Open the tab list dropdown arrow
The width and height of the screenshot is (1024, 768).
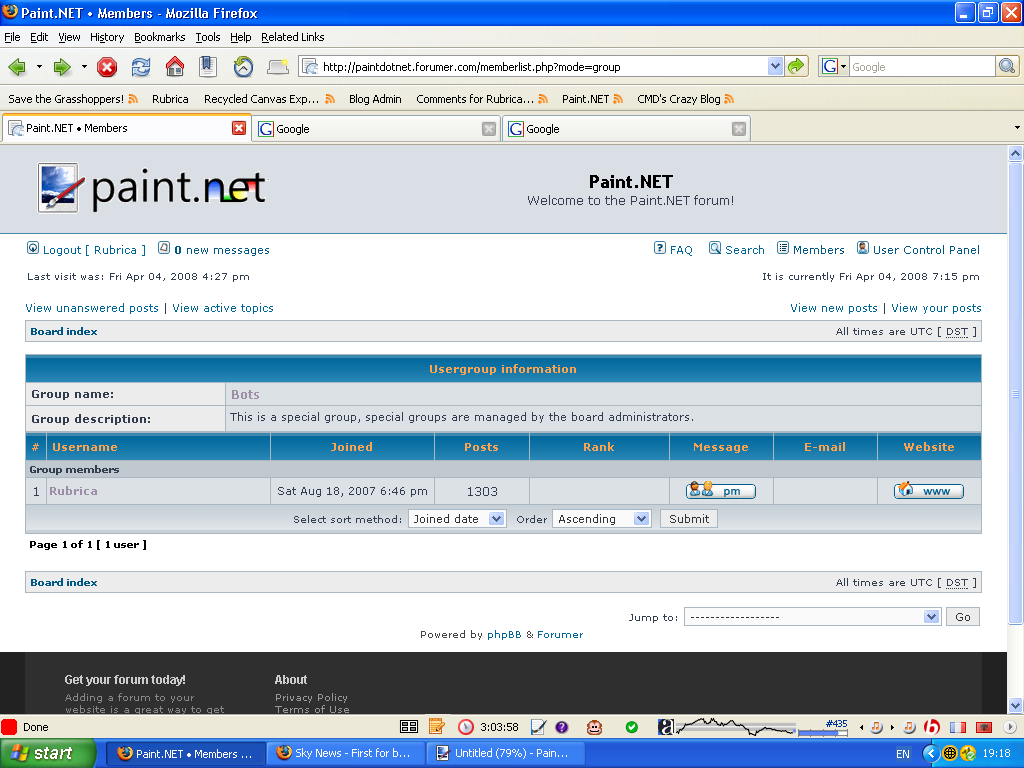pyautogui.click(x=1017, y=128)
